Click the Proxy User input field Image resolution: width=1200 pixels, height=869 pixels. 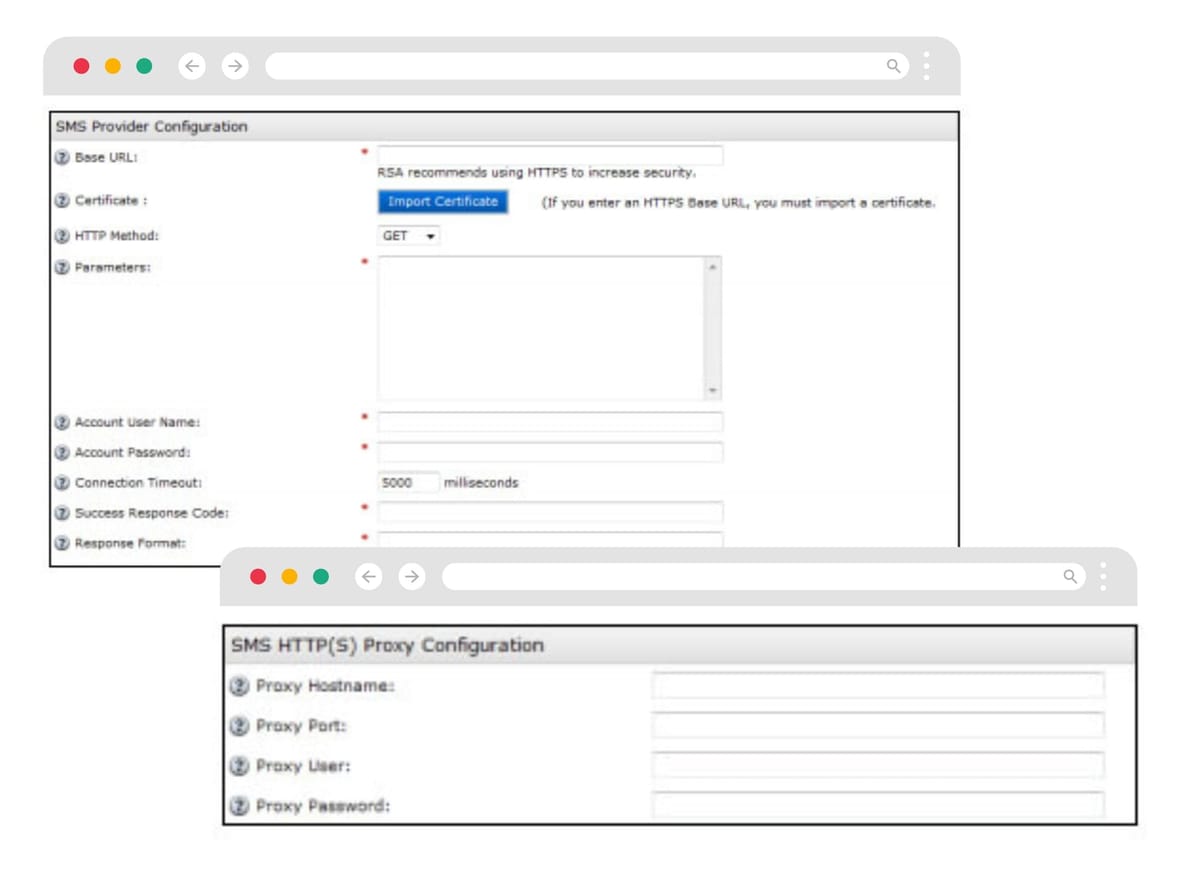[877, 766]
